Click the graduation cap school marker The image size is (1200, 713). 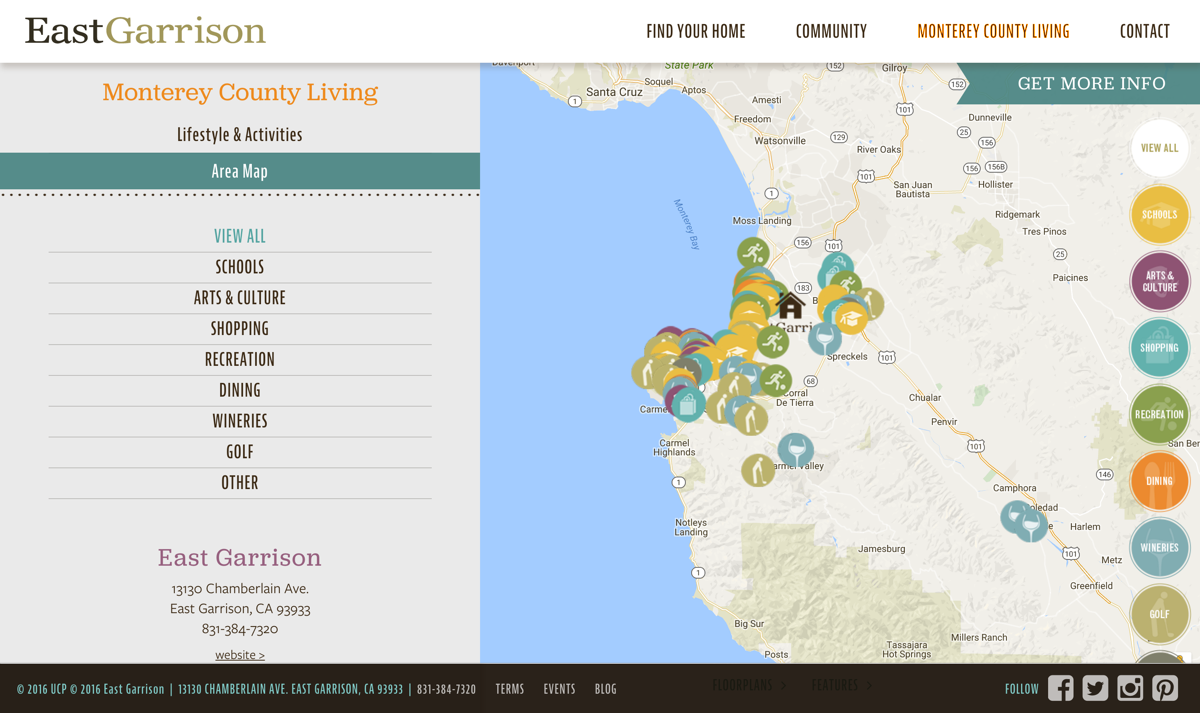(850, 318)
